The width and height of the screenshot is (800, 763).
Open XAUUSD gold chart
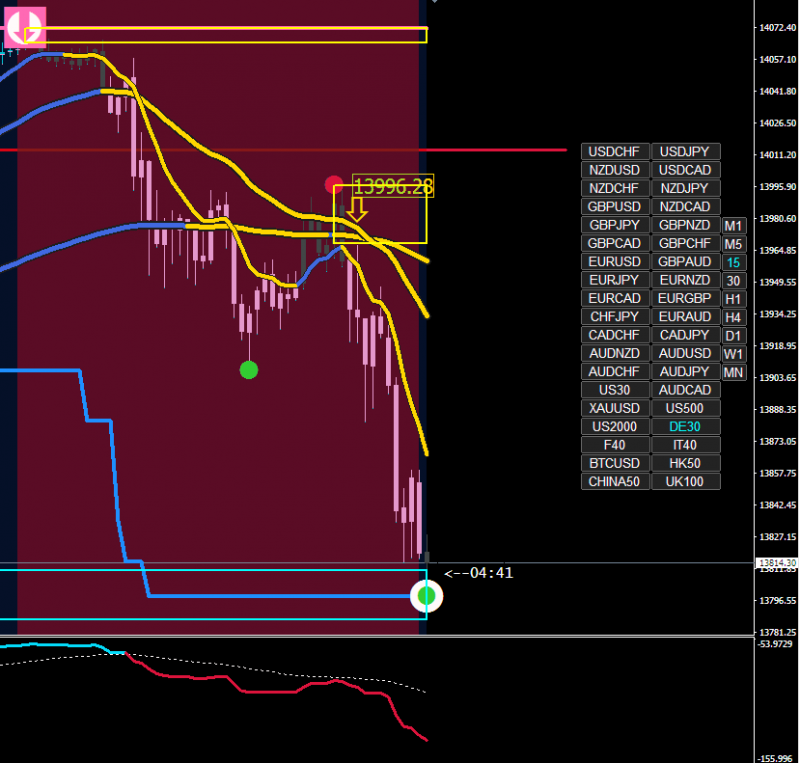click(615, 409)
